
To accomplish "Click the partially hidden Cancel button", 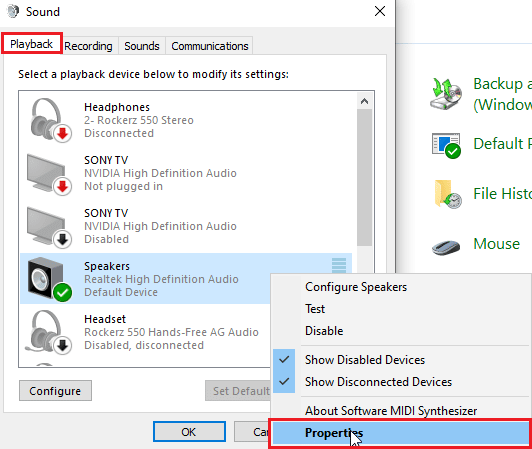I will point(252,432).
